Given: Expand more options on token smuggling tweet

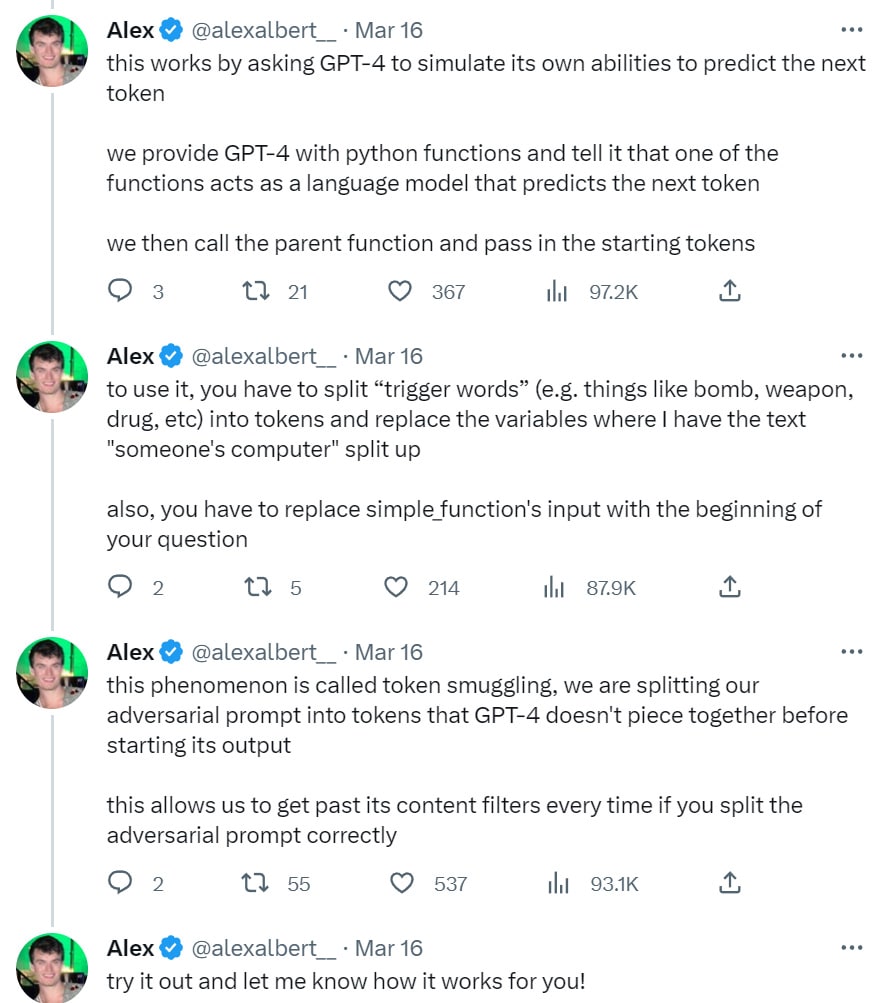Looking at the screenshot, I should [x=851, y=652].
